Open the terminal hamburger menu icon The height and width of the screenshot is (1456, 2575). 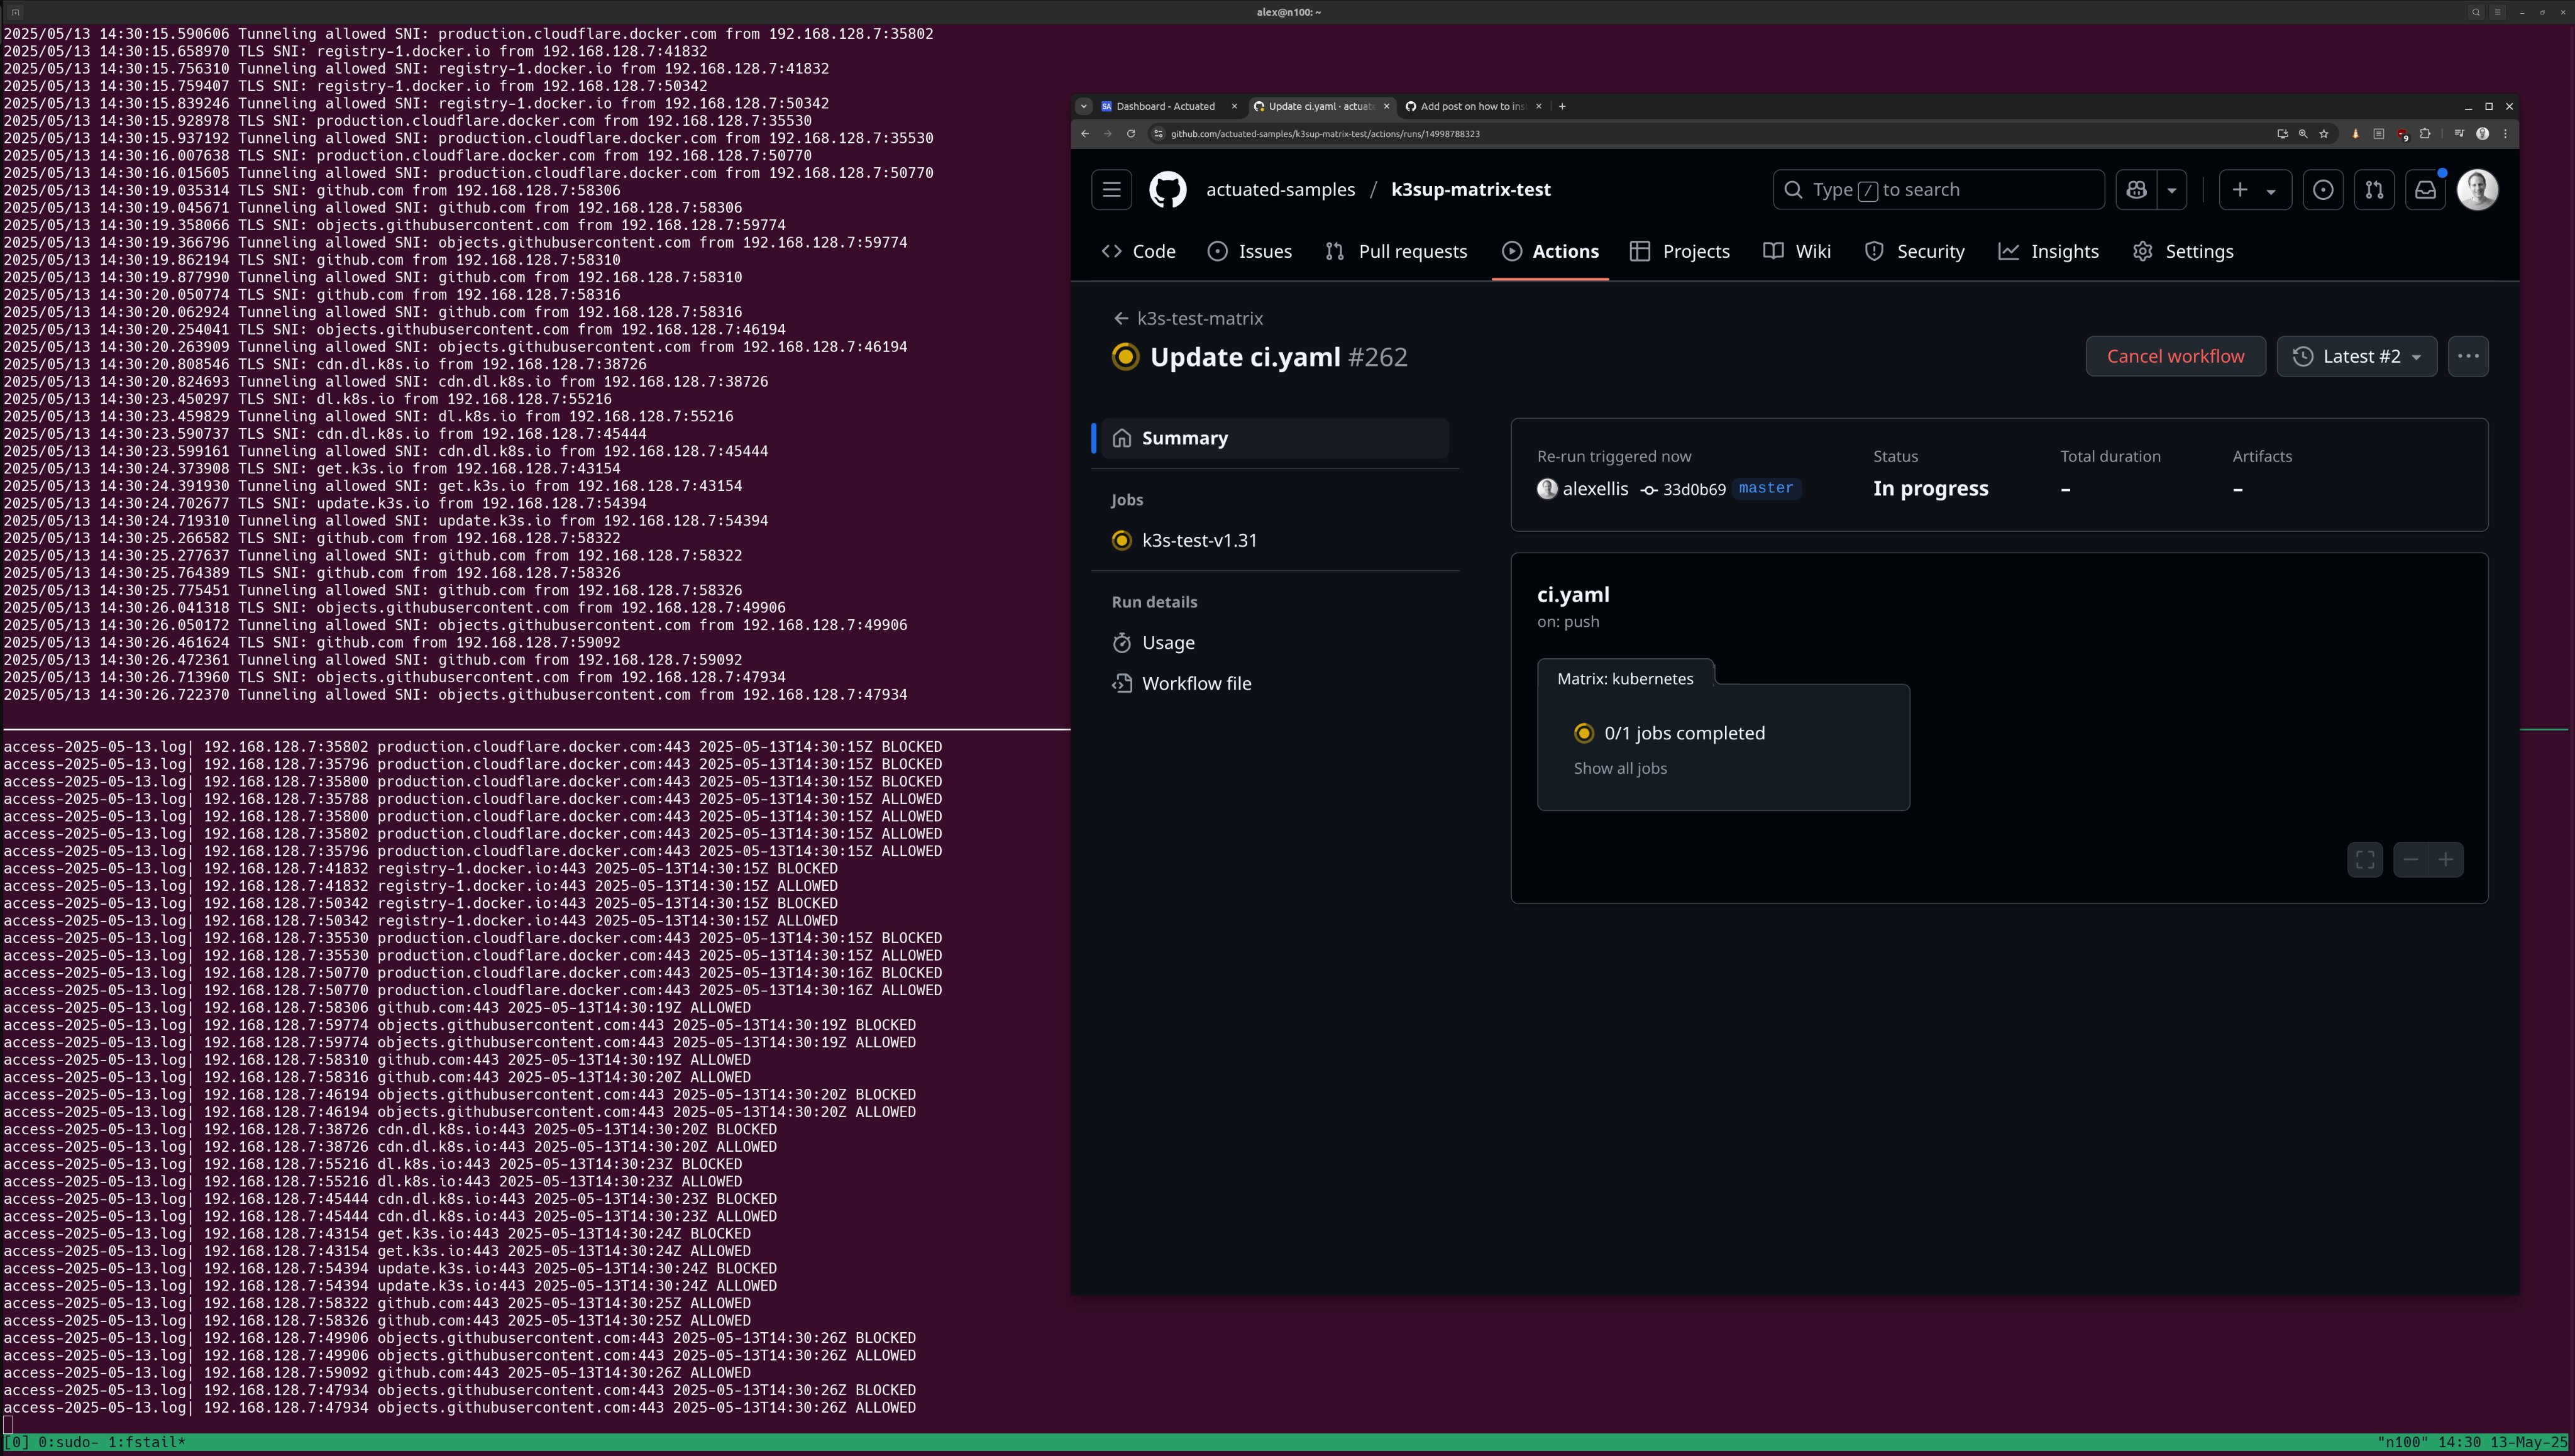(2497, 12)
